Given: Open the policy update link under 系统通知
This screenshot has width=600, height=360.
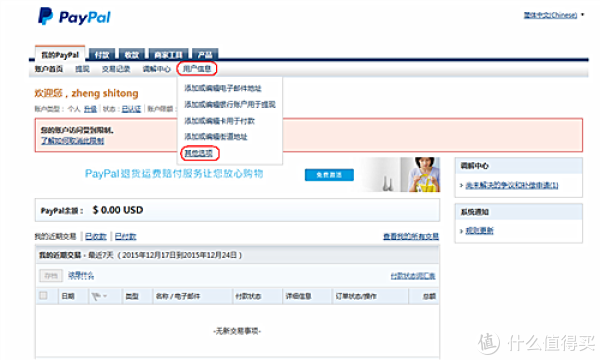Looking at the screenshot, I should [x=479, y=231].
